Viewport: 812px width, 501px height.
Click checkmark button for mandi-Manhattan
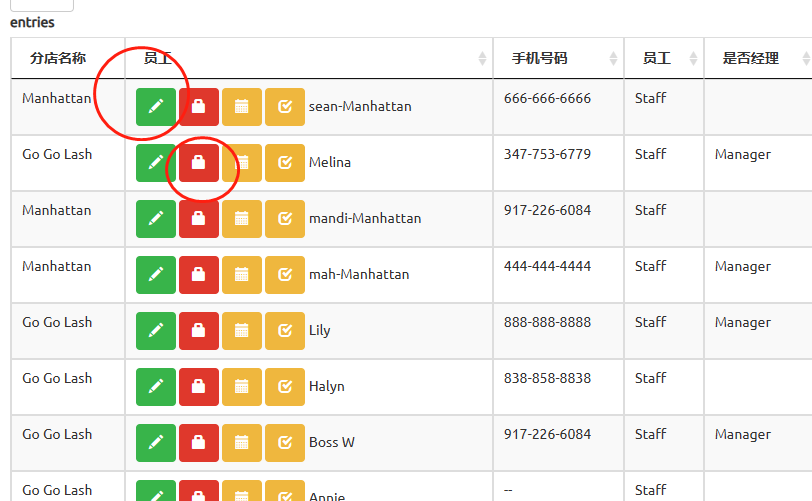[x=285, y=219]
